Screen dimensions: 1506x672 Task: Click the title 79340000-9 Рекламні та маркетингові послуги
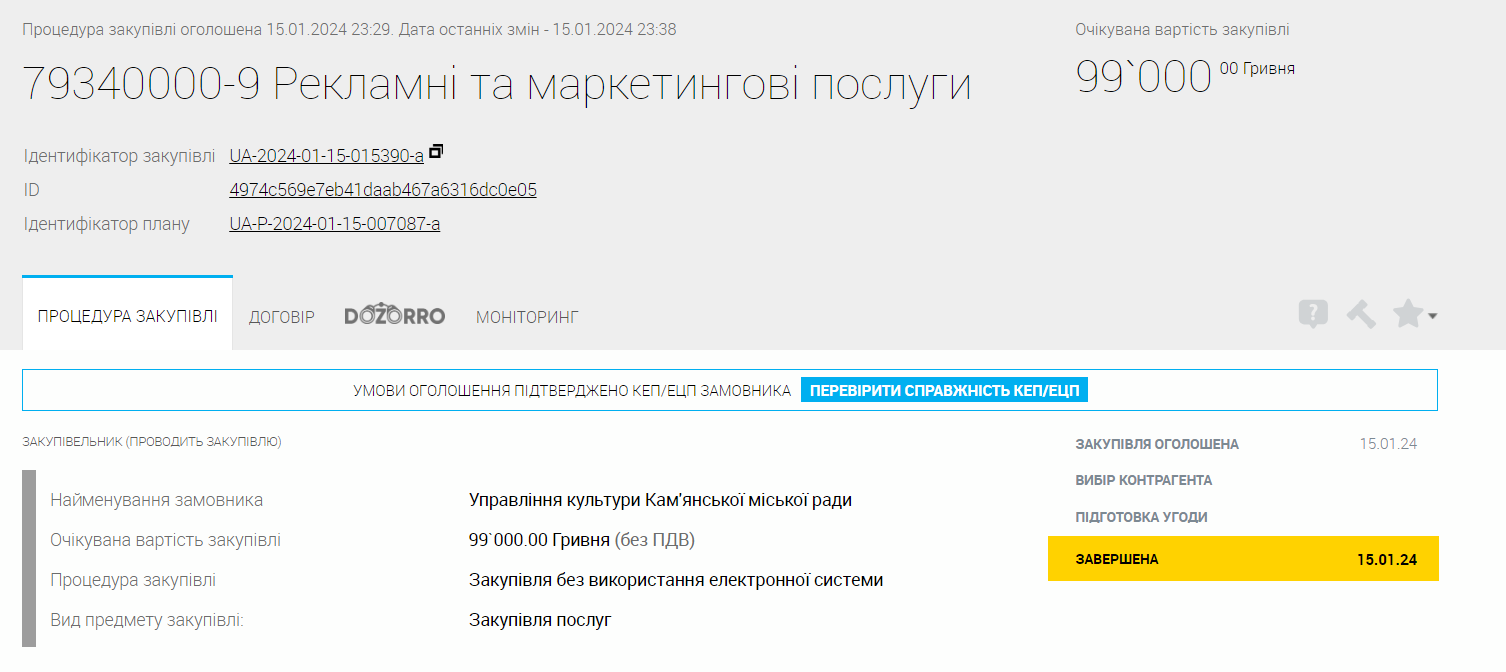(x=496, y=84)
